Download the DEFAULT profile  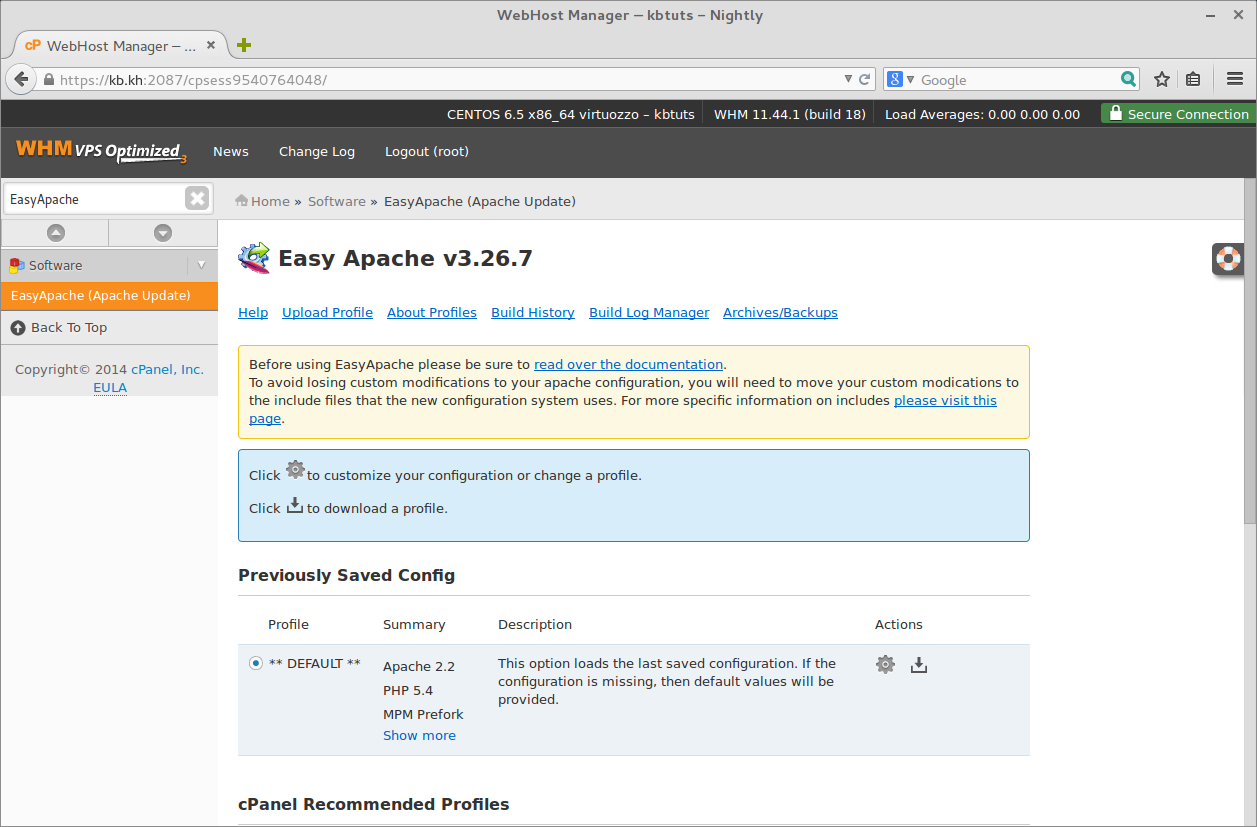pyautogui.click(x=919, y=664)
